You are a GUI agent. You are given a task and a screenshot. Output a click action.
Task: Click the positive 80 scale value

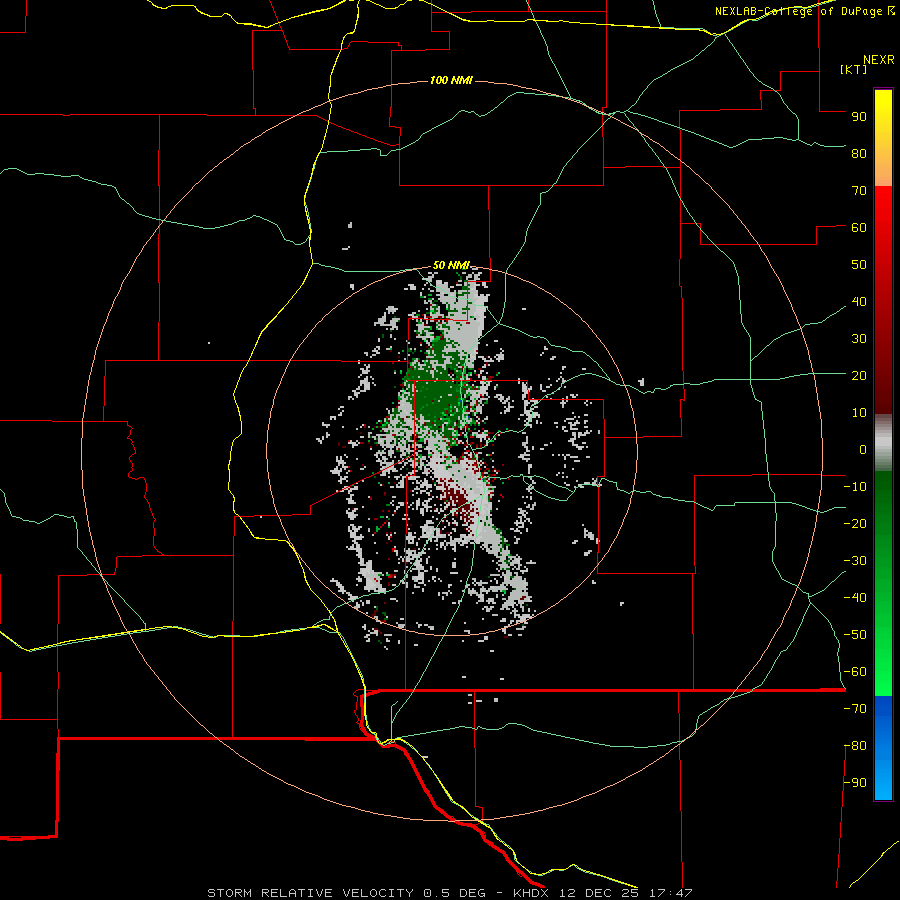point(859,153)
